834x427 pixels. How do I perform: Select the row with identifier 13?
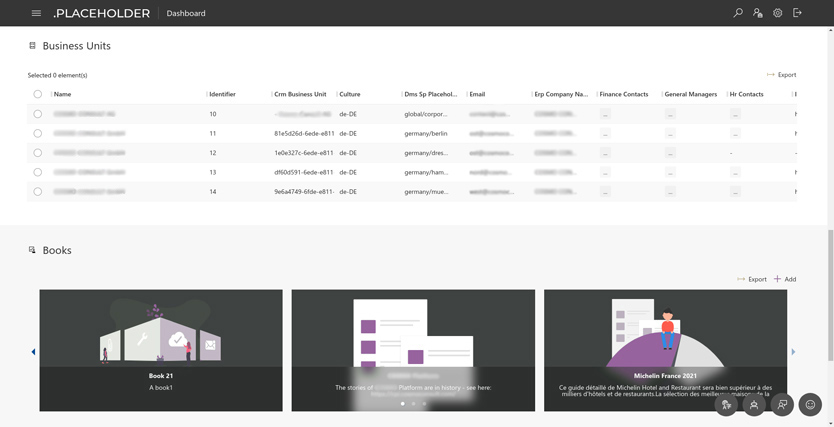click(38, 172)
